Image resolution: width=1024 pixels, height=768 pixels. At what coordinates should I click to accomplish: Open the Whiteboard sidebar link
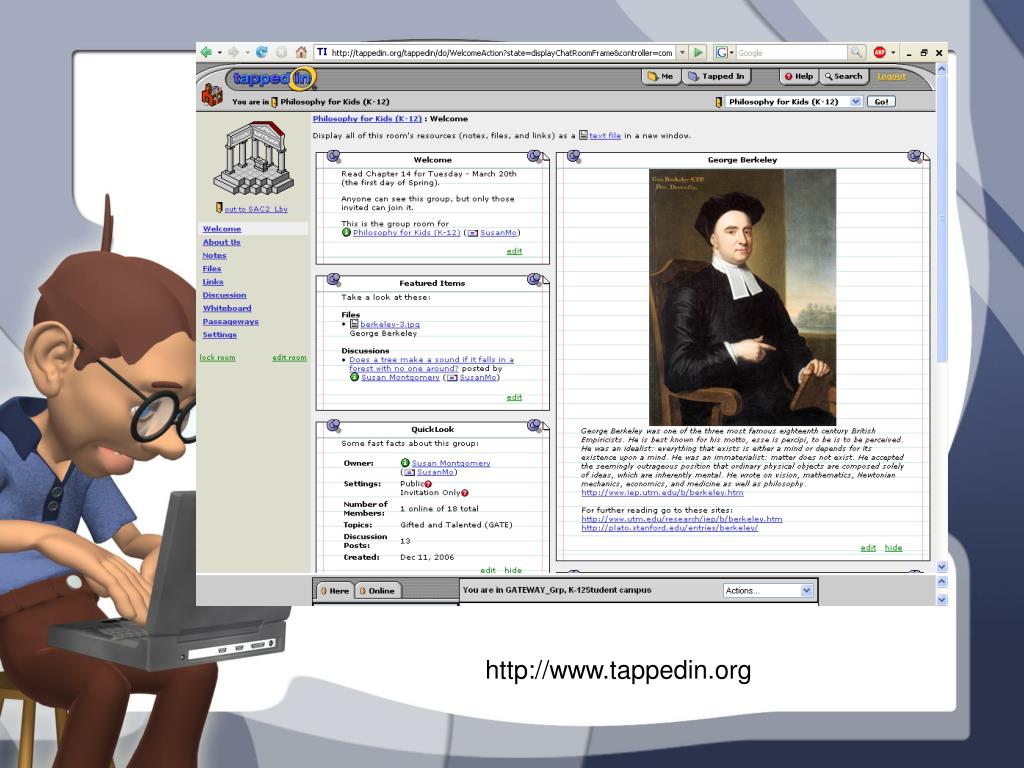[x=227, y=308]
